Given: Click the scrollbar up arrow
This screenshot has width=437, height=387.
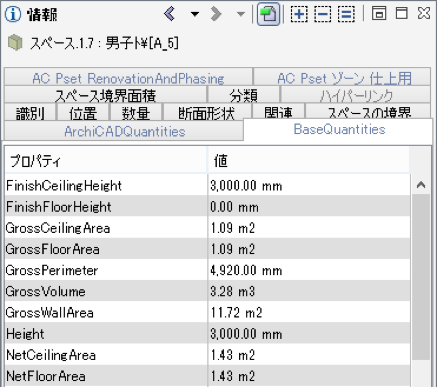Looking at the screenshot, I should tap(421, 184).
